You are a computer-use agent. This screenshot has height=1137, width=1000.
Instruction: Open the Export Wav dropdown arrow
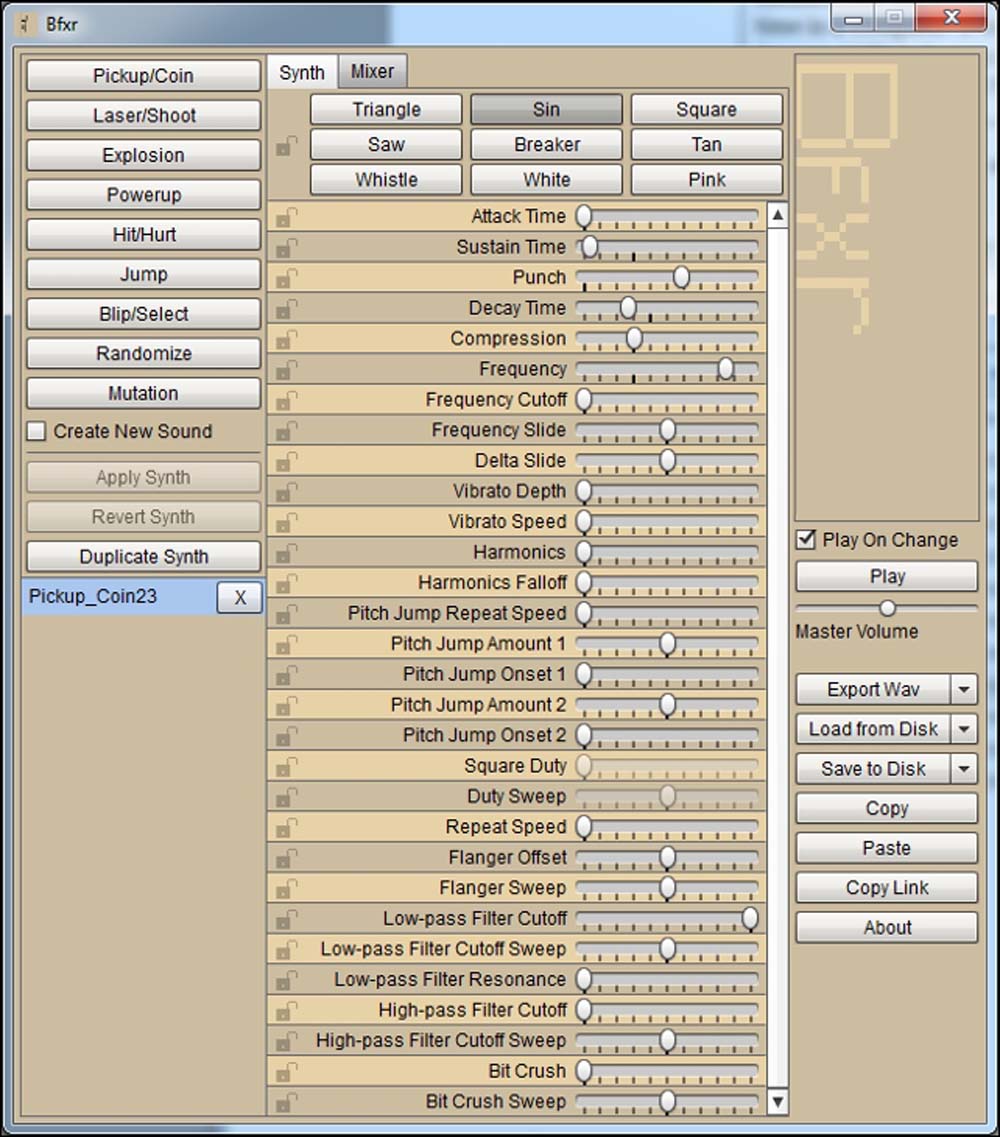pyautogui.click(x=964, y=690)
